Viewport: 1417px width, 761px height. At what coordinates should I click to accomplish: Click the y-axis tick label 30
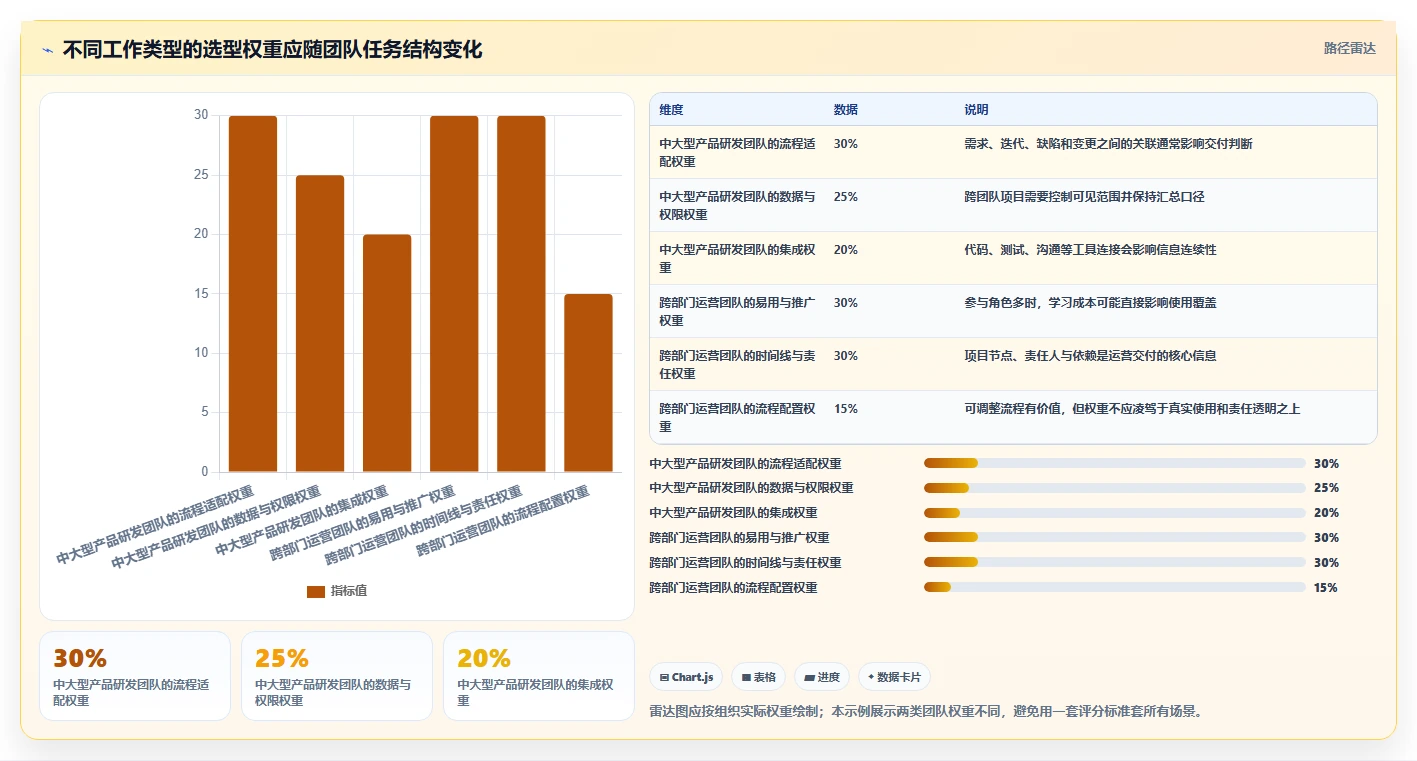pyautogui.click(x=201, y=115)
